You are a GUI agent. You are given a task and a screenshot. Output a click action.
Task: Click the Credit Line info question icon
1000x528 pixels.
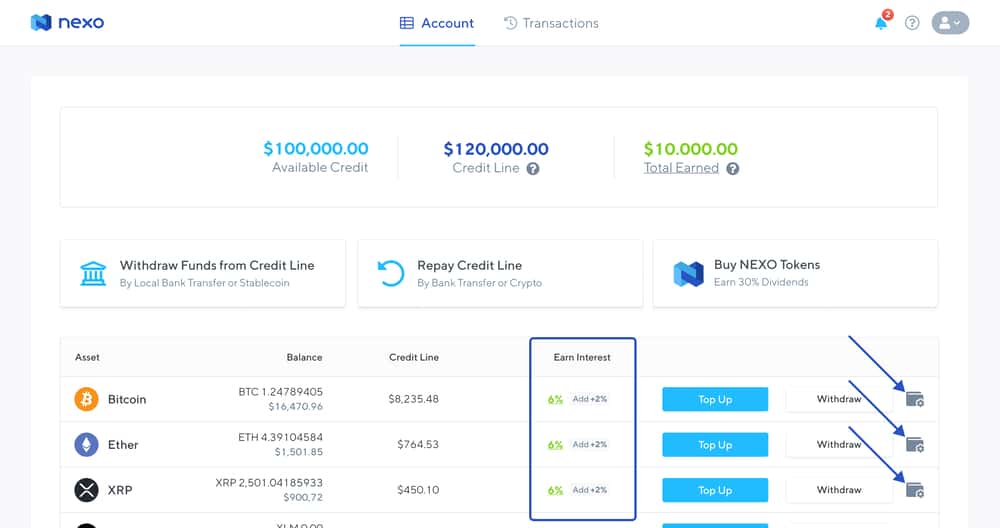click(x=533, y=169)
